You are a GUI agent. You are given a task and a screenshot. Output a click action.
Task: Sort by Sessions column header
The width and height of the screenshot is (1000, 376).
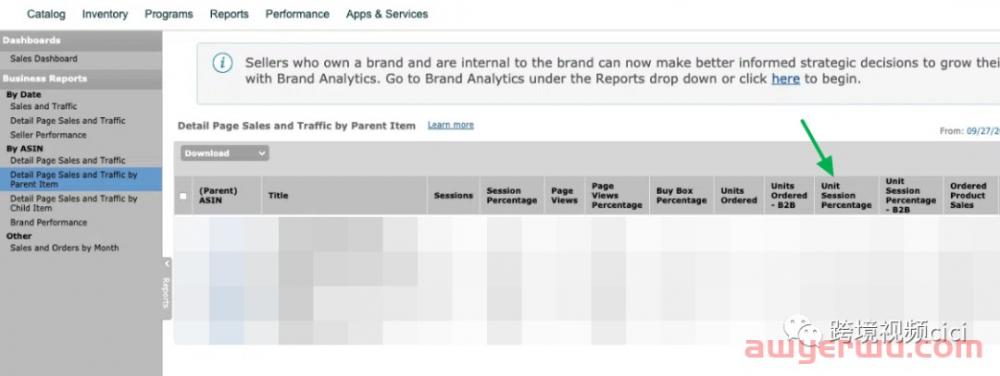453,196
